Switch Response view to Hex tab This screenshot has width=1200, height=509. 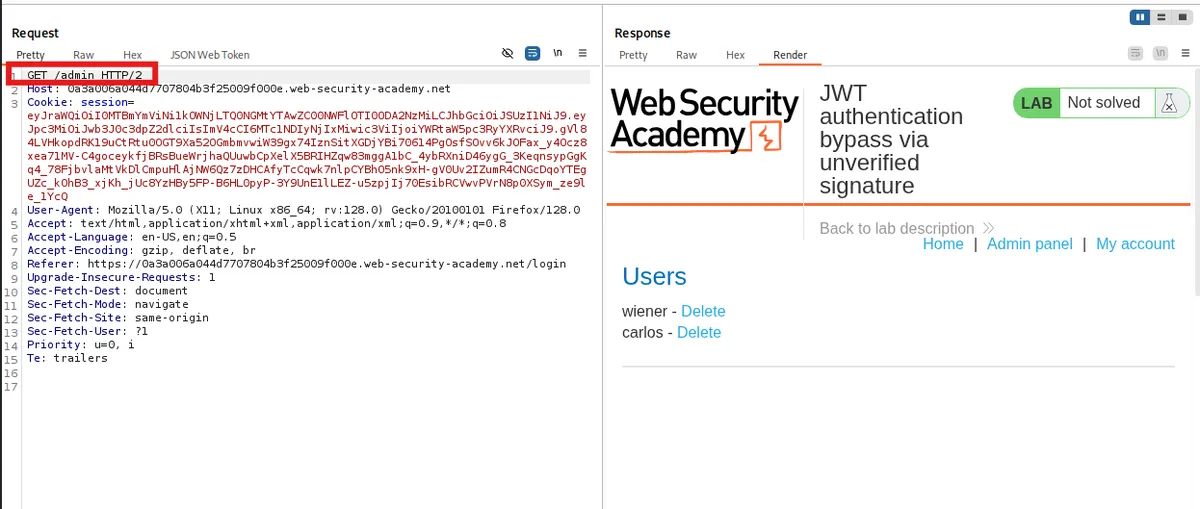pyautogui.click(x=735, y=55)
